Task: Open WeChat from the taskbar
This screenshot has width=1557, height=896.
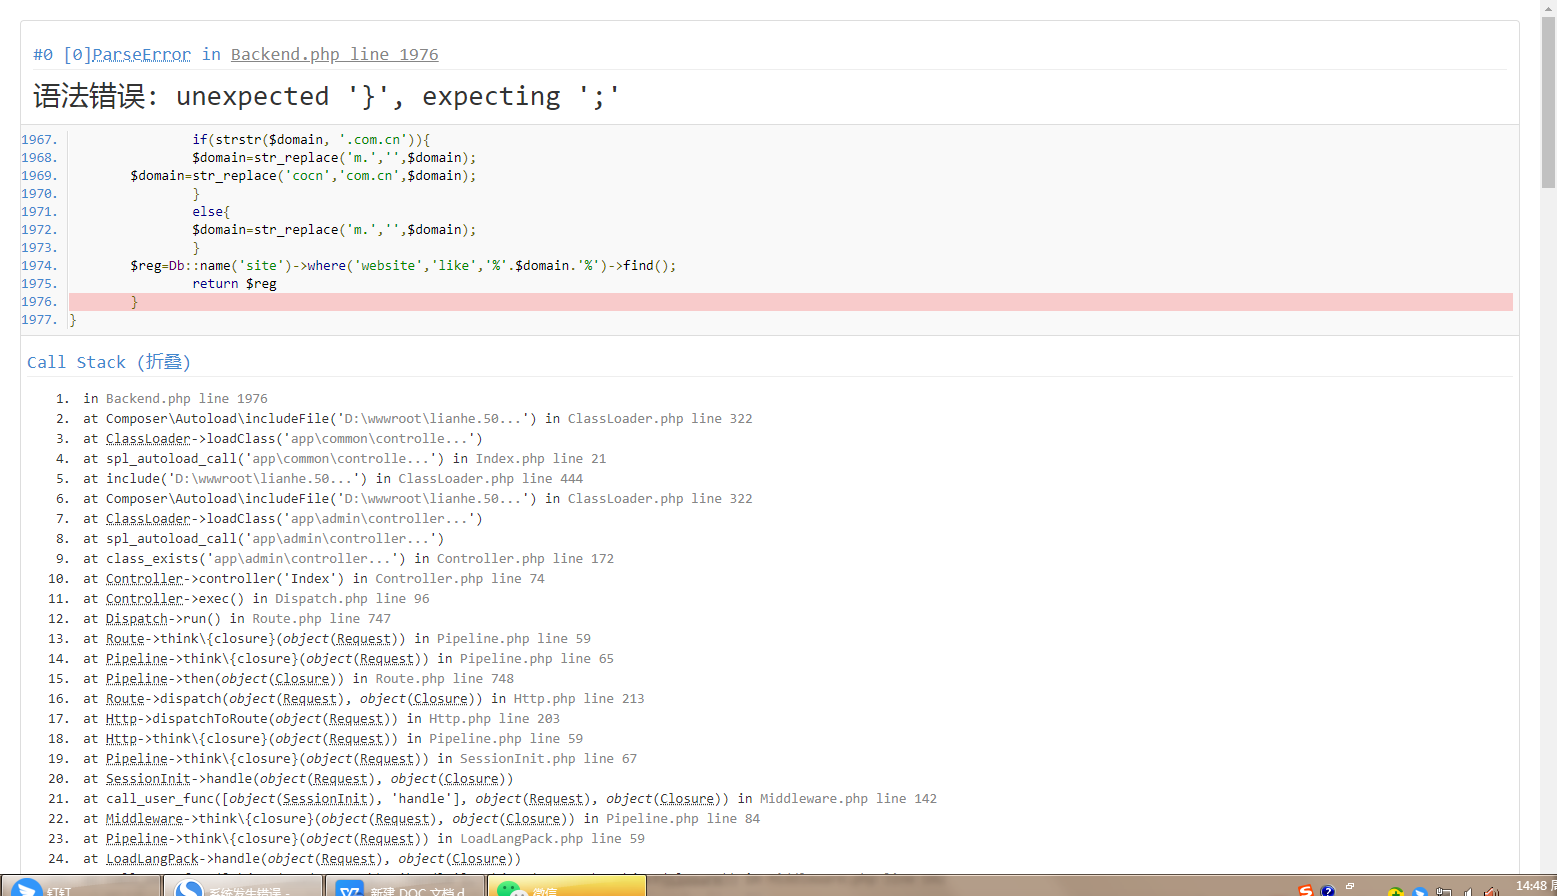Action: click(566, 888)
